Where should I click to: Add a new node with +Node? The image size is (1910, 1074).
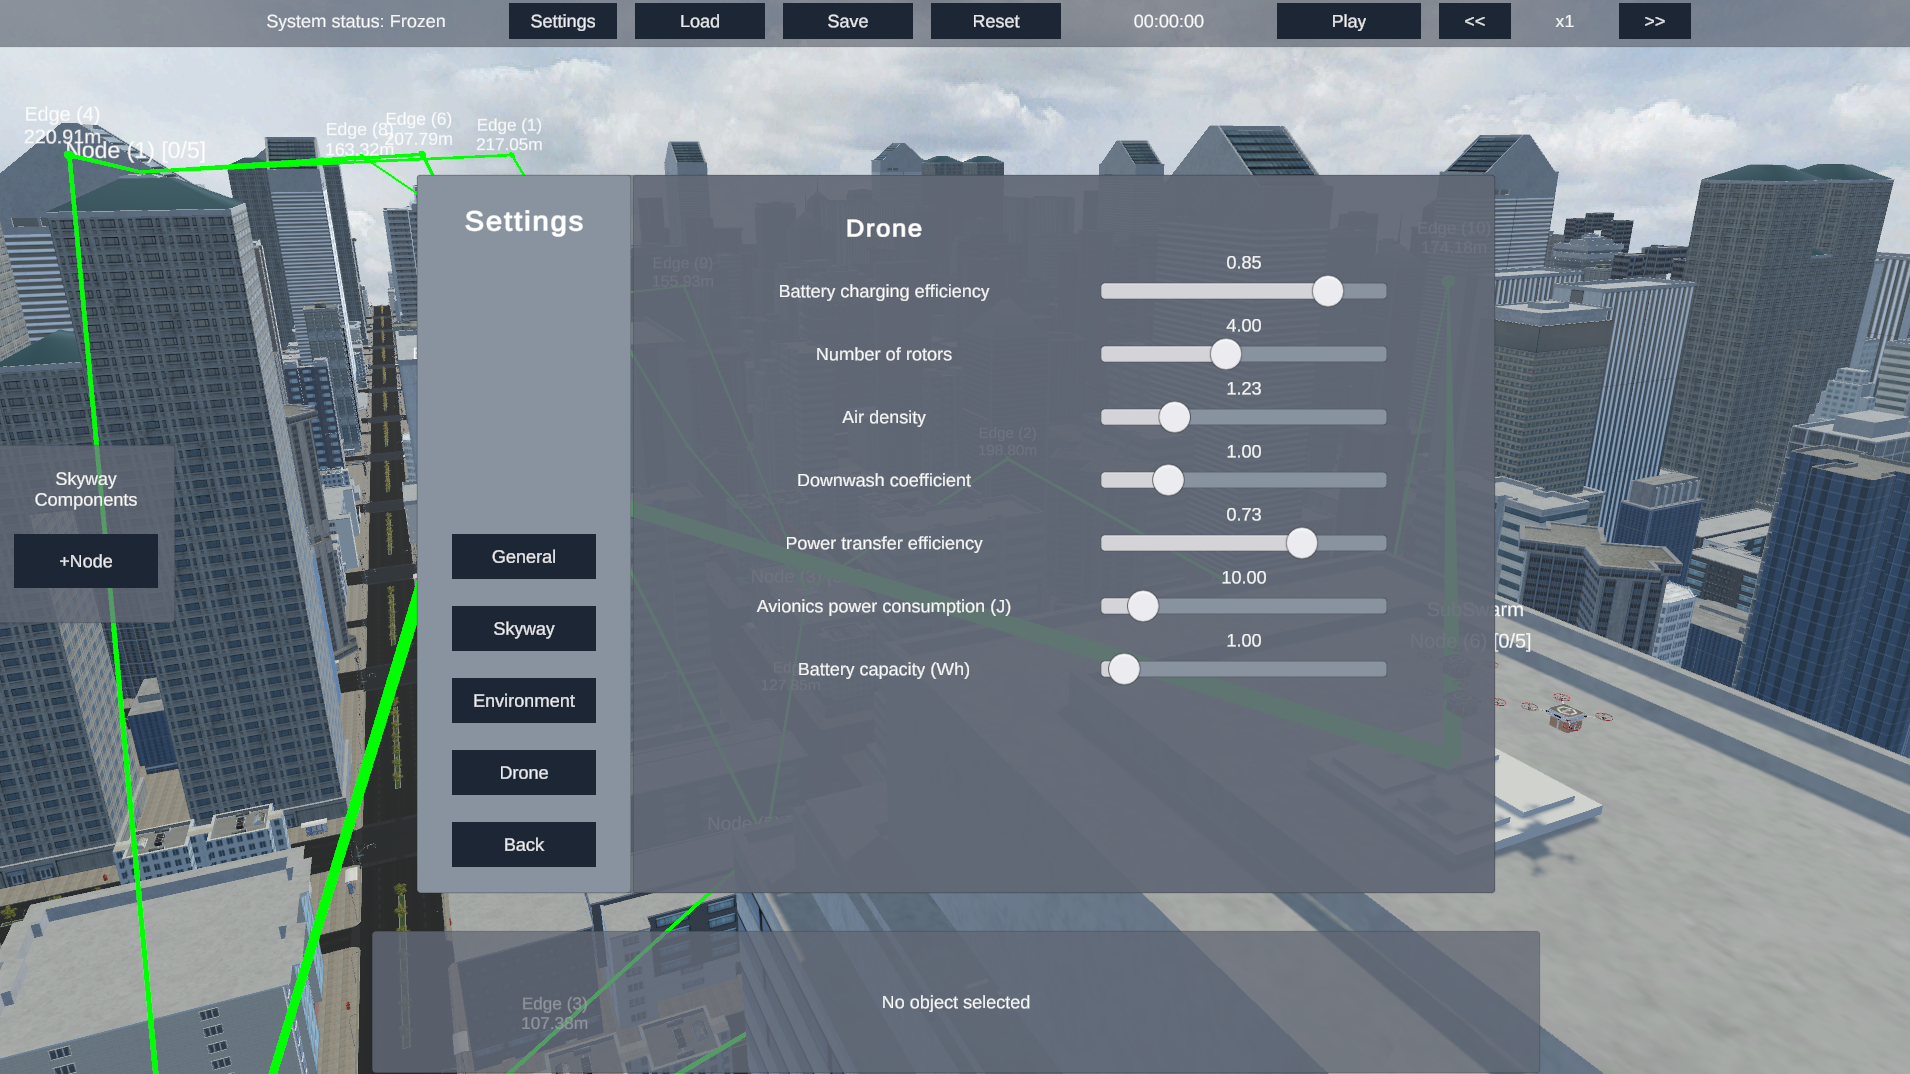click(x=86, y=561)
